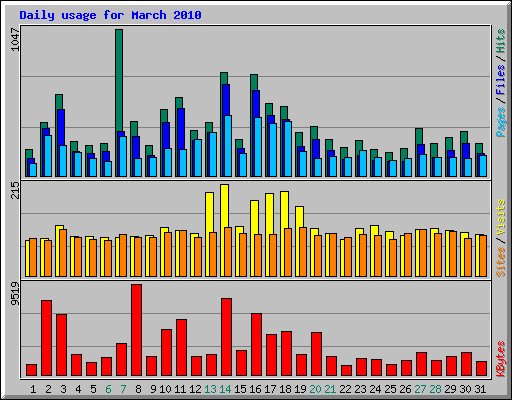This screenshot has width=512, height=400.
Task: Click day 24 on the x-axis
Action: tap(375, 389)
